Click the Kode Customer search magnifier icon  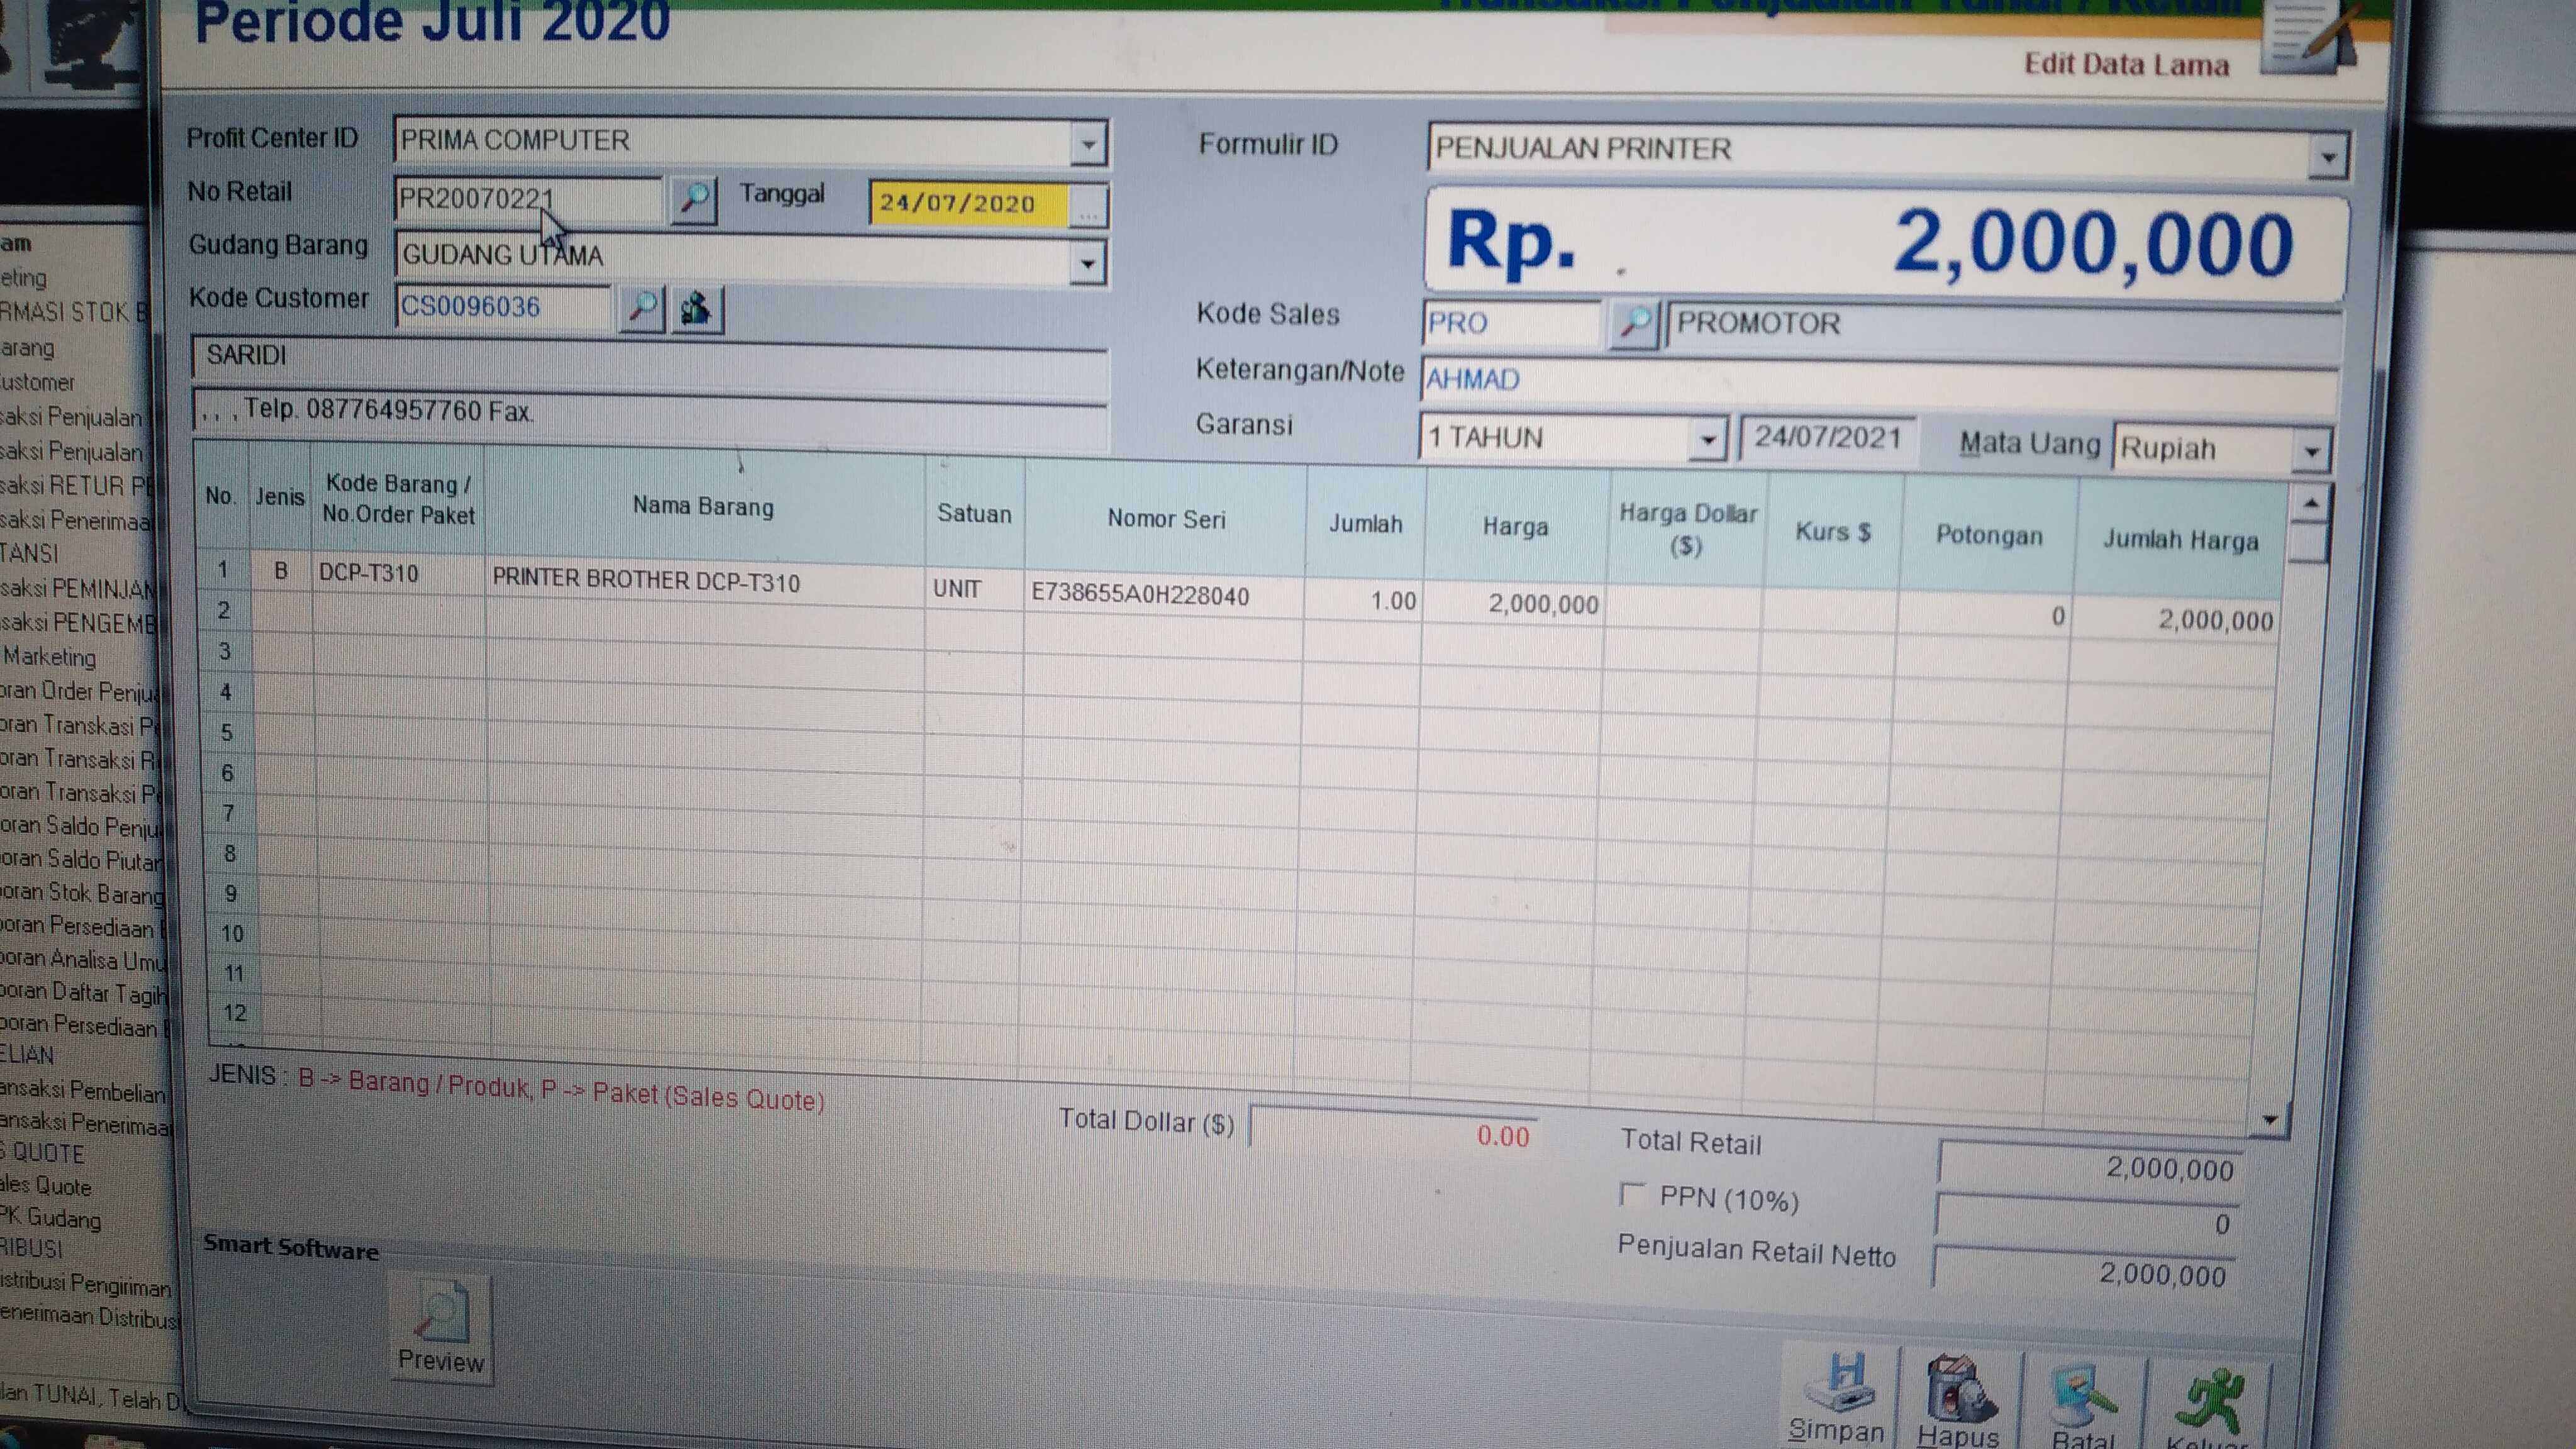point(642,307)
